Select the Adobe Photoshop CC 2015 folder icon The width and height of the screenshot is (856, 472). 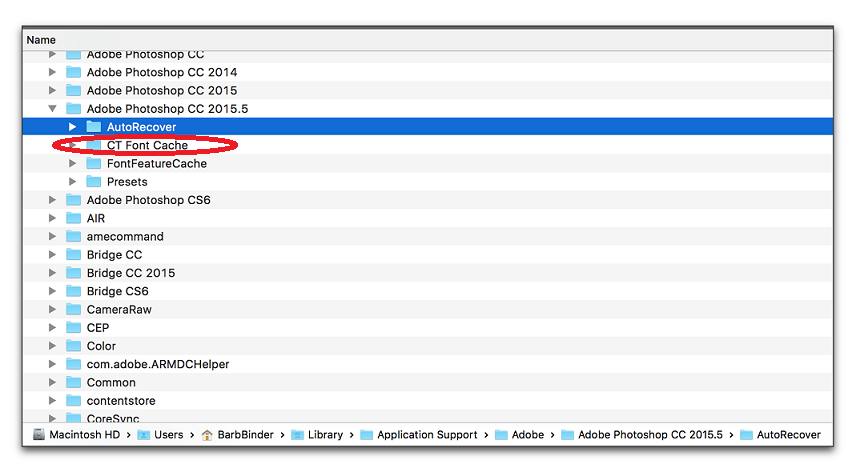pos(73,90)
